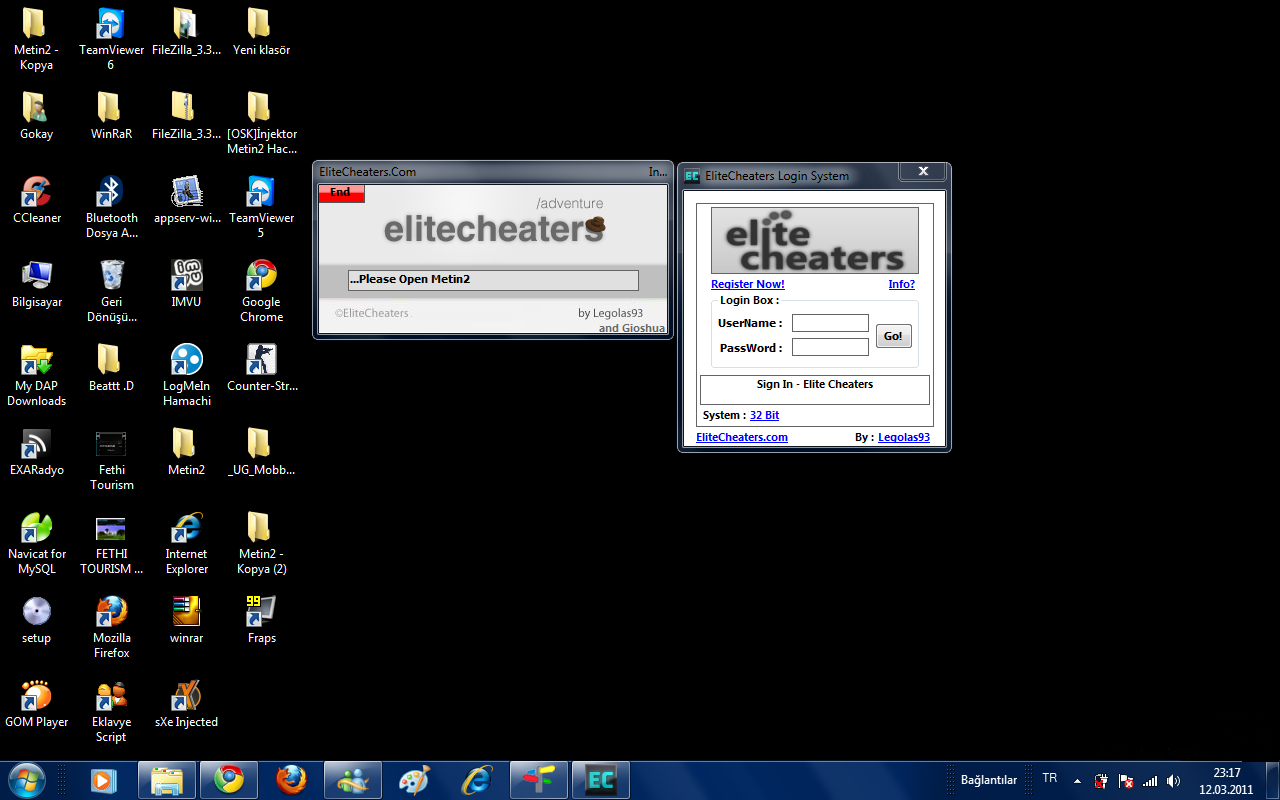
Task: Select the appserv-wi... installer icon
Action: pos(187,200)
